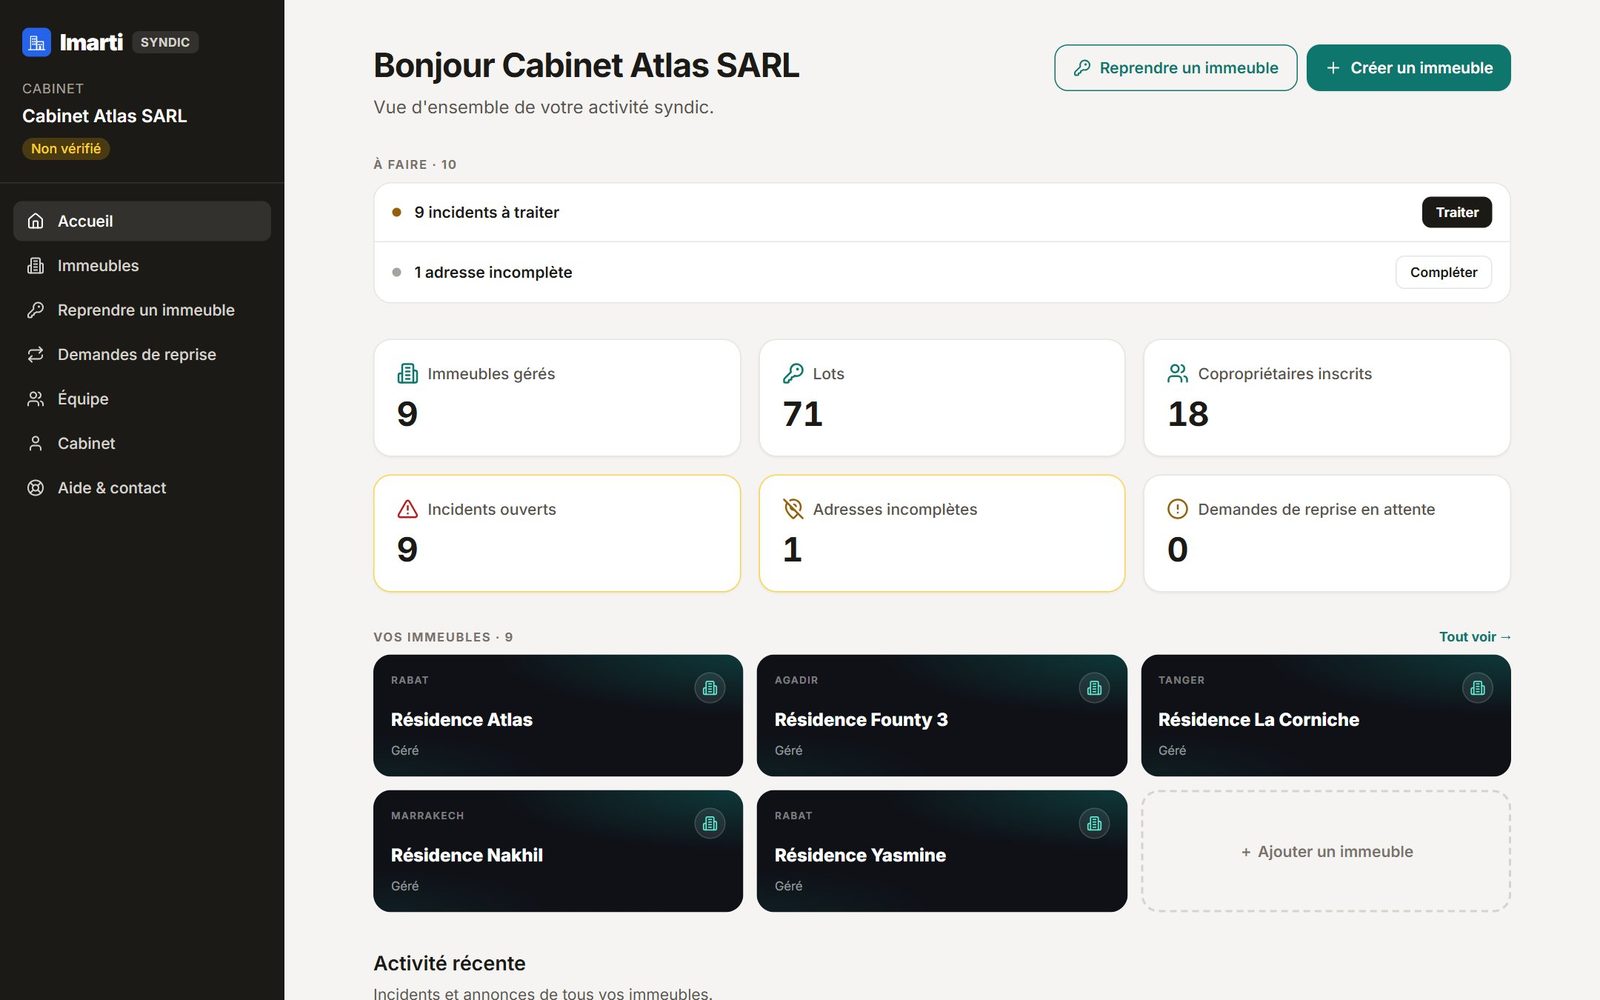Click the building icon on Immeubles gérés card
The width and height of the screenshot is (1600, 1000).
[x=408, y=373]
